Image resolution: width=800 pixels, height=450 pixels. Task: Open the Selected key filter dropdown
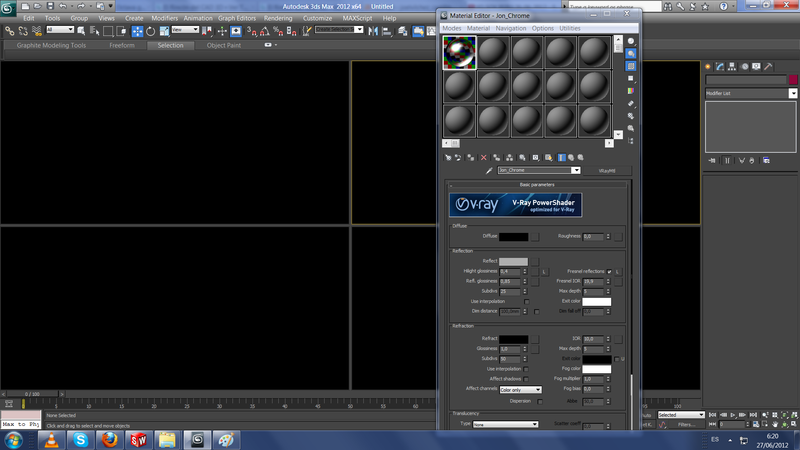point(681,415)
